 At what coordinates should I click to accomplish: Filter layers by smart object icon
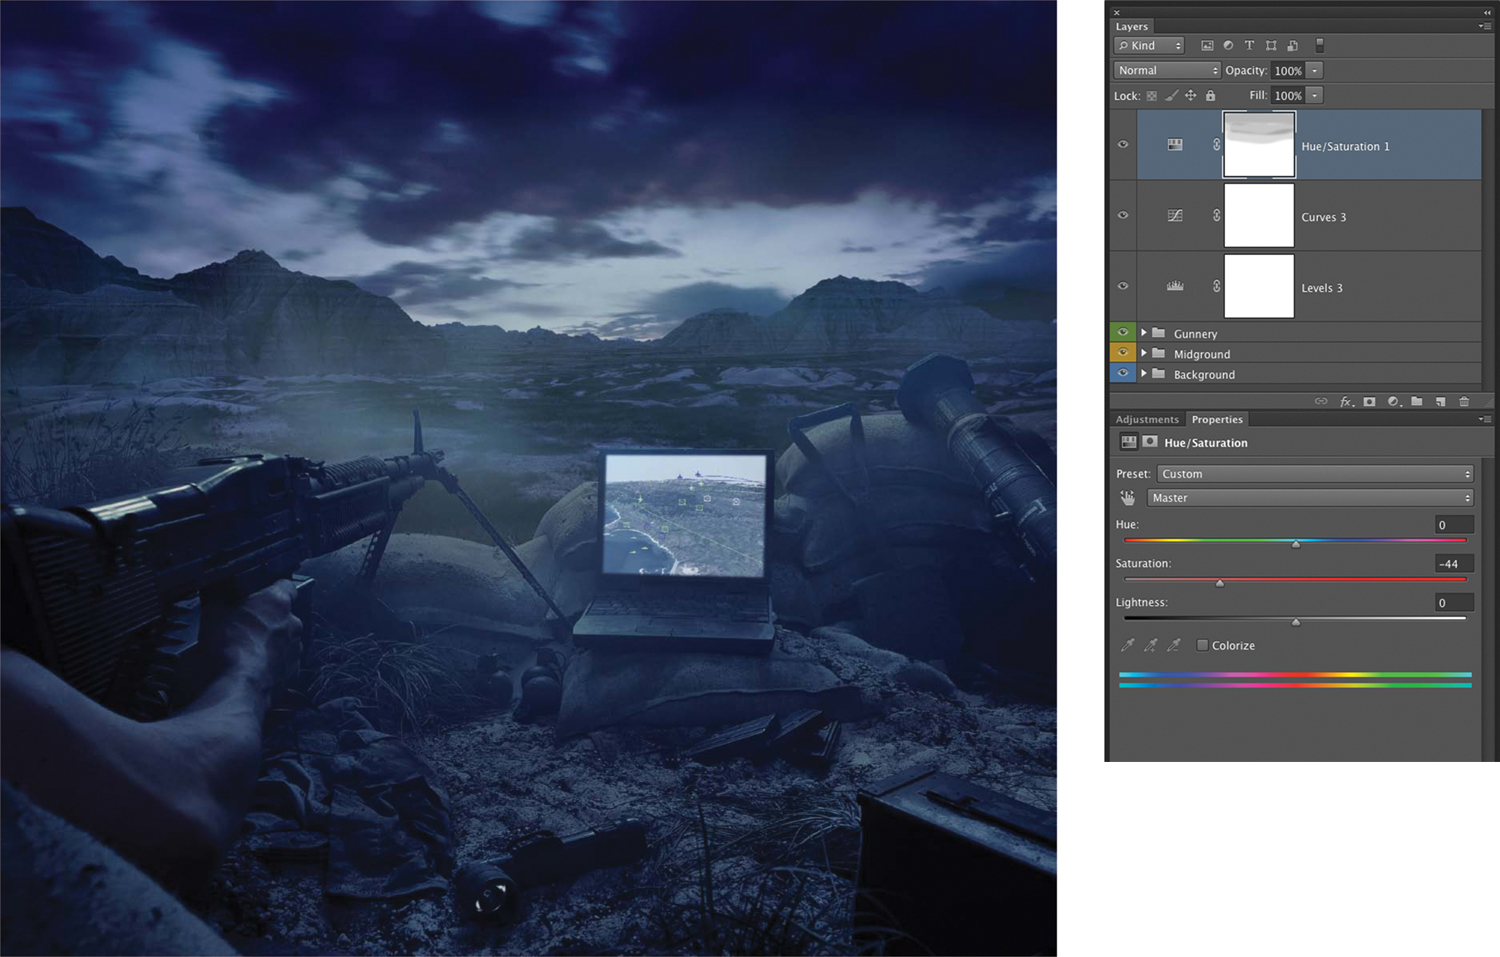[1293, 46]
